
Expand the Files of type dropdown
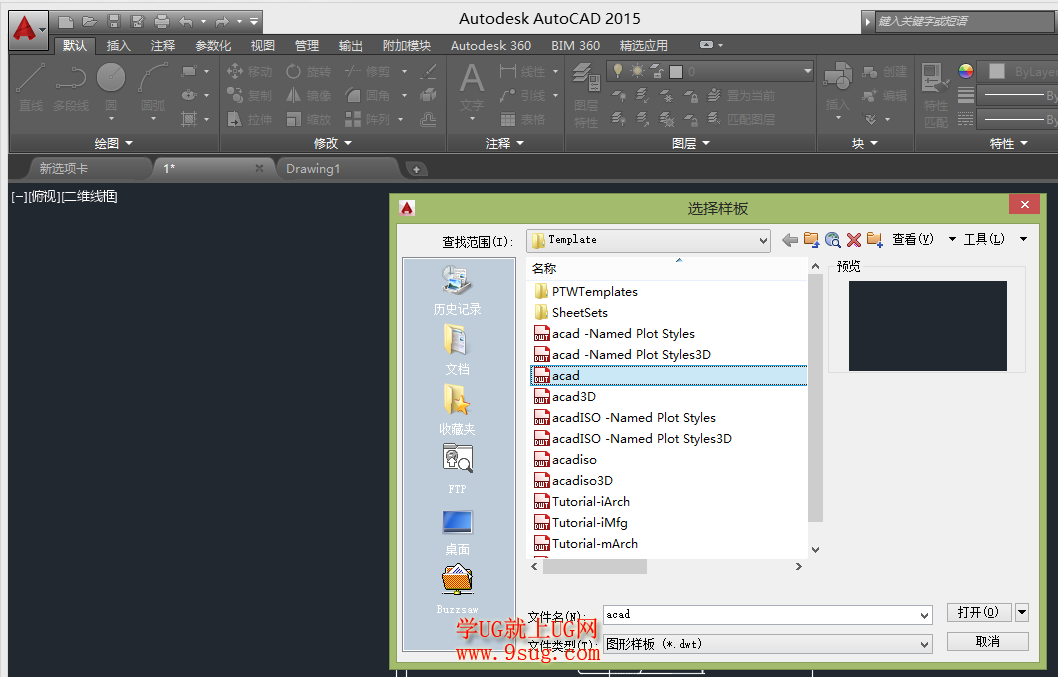pyautogui.click(x=924, y=645)
